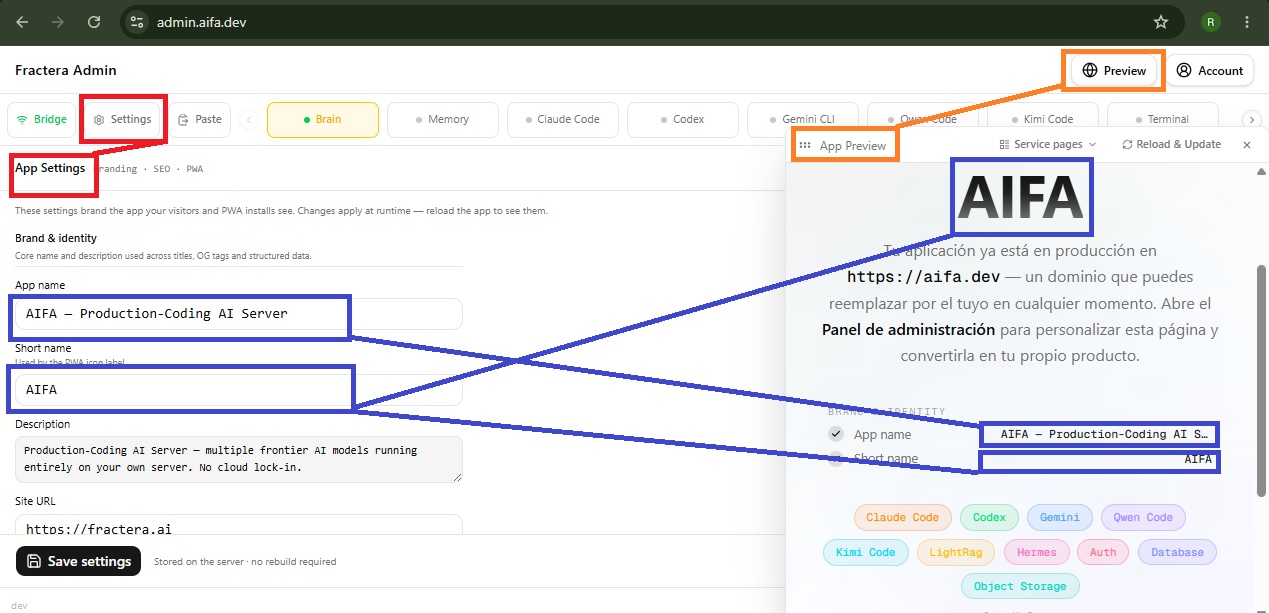Click the App name input field
1269x613 pixels.
click(x=238, y=313)
